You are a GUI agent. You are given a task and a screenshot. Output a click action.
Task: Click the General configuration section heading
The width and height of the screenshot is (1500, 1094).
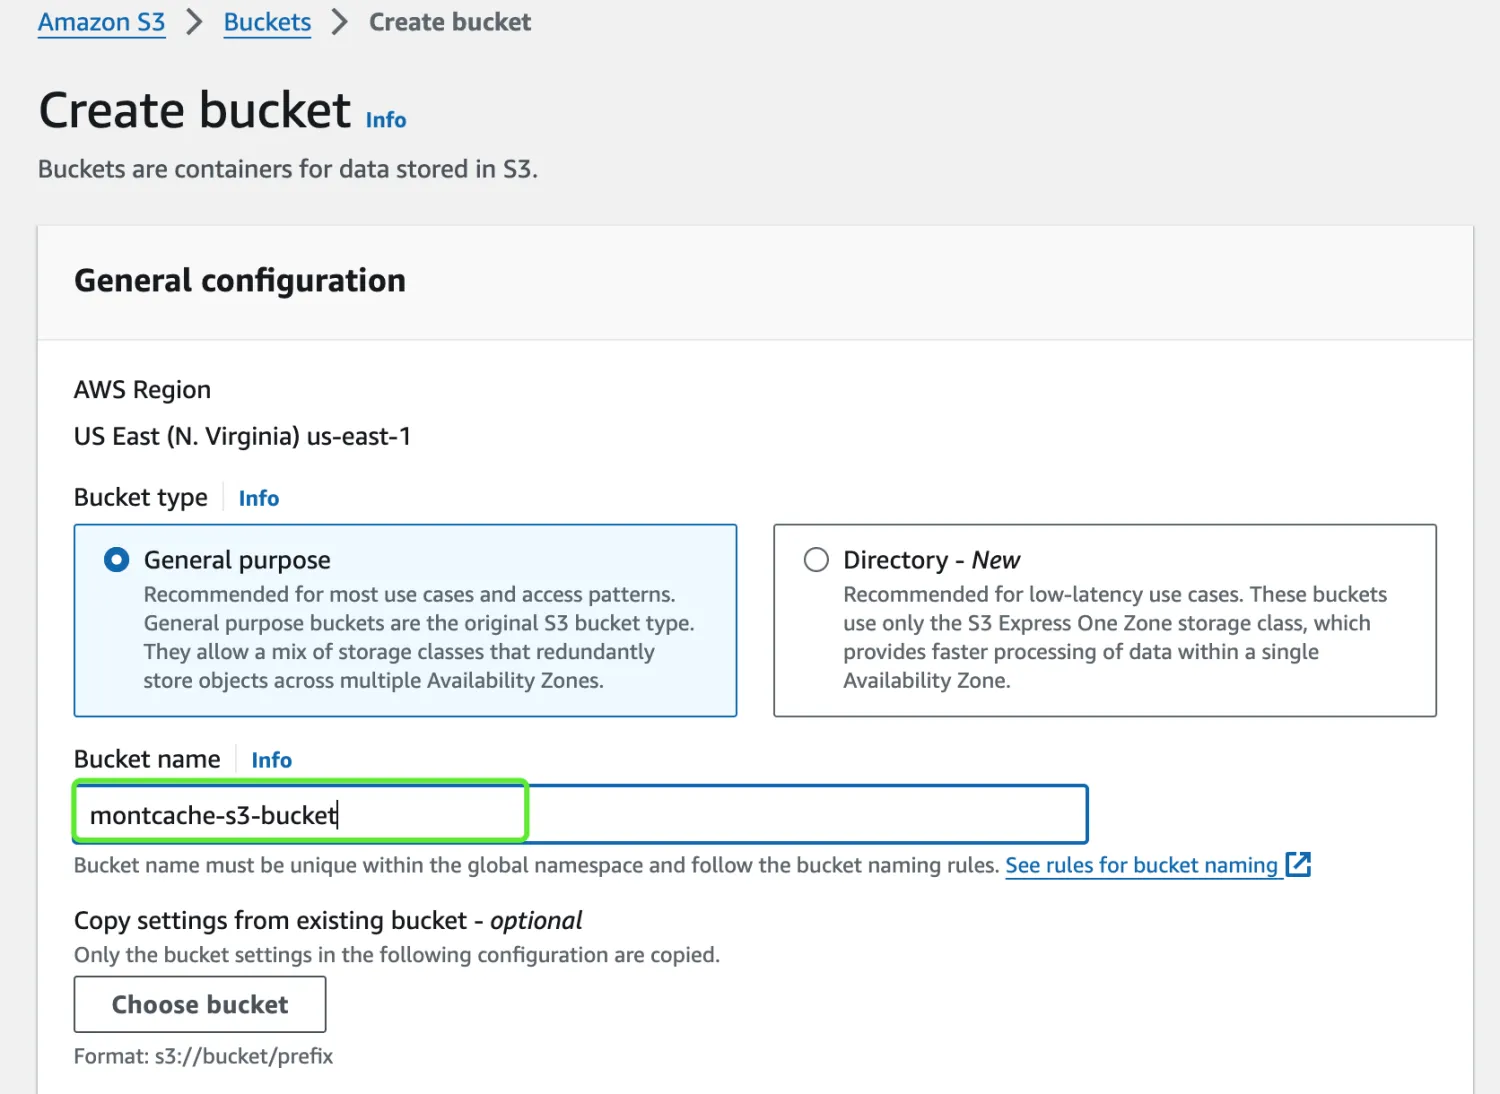click(240, 281)
